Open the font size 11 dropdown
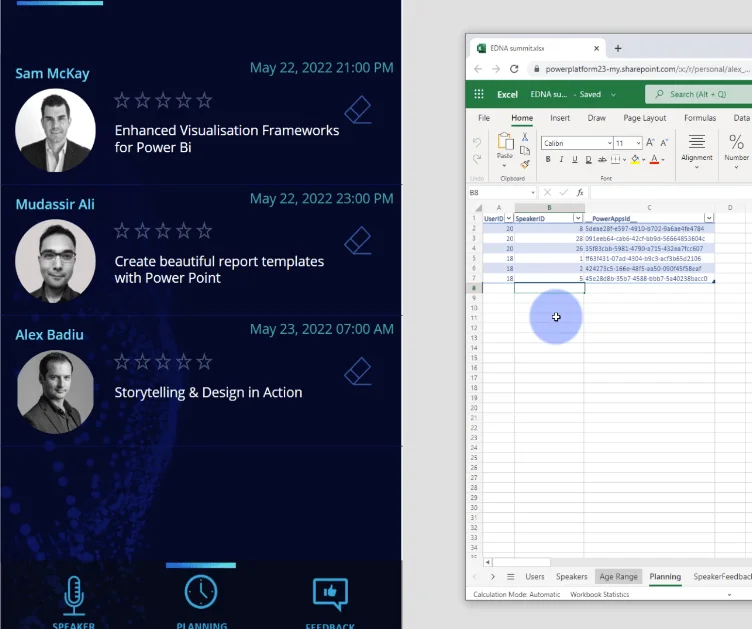This screenshot has width=752, height=629. pos(638,143)
